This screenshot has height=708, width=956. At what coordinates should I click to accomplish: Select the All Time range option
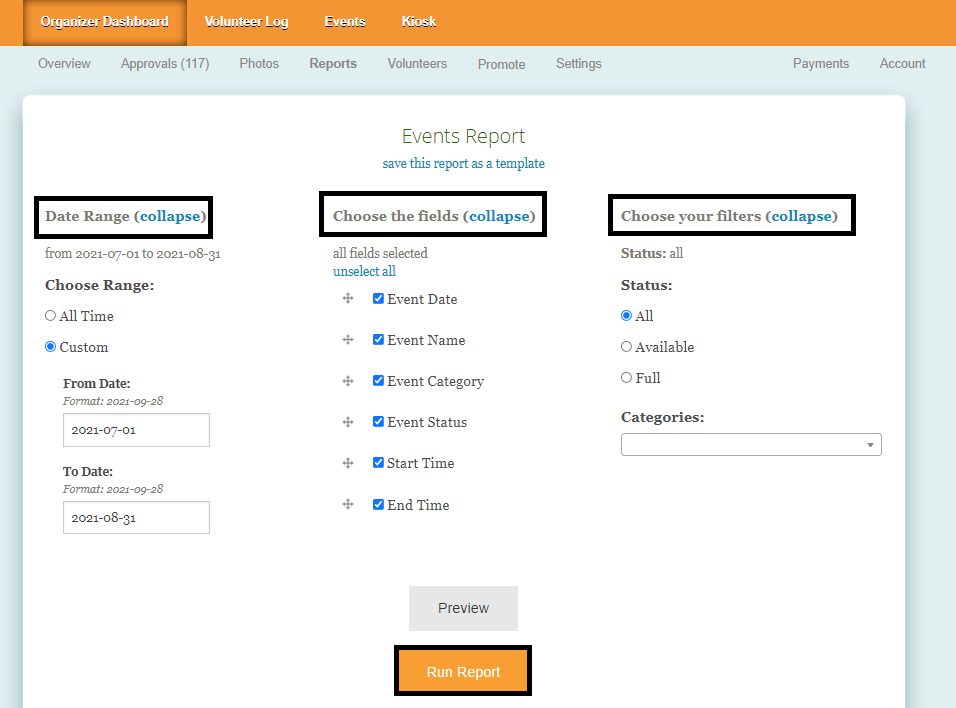51,316
